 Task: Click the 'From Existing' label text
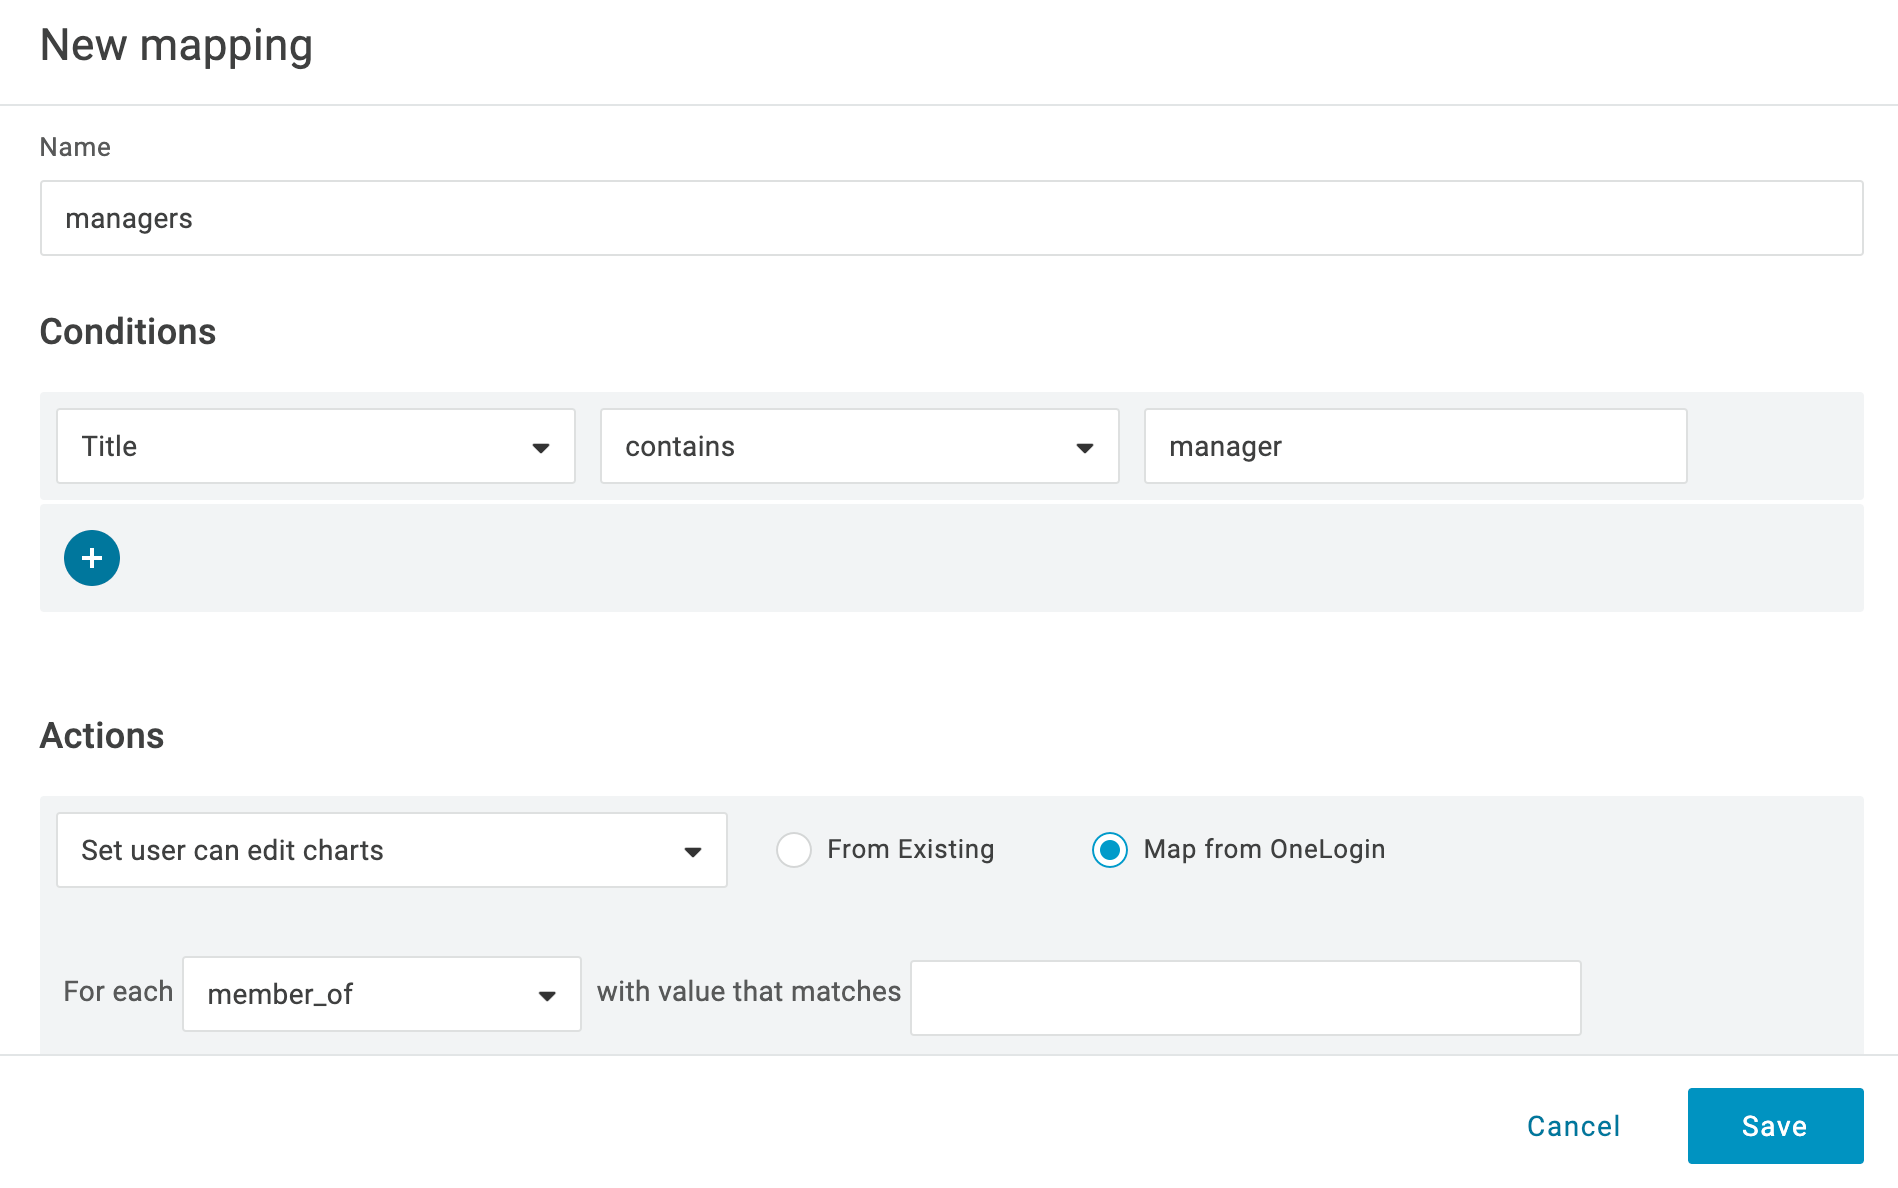910,849
